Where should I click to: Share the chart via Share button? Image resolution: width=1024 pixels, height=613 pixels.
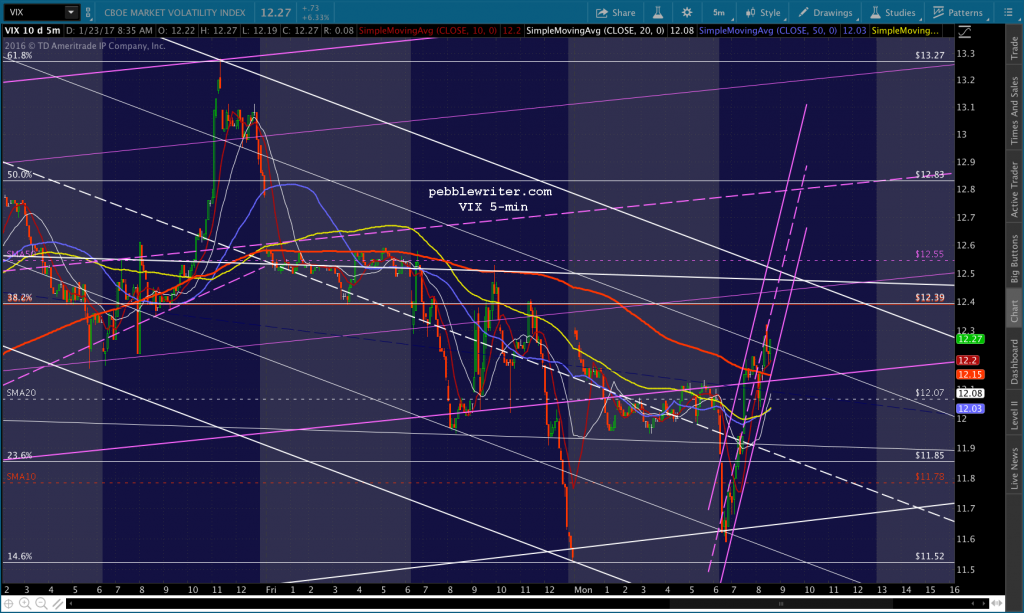tap(615, 12)
